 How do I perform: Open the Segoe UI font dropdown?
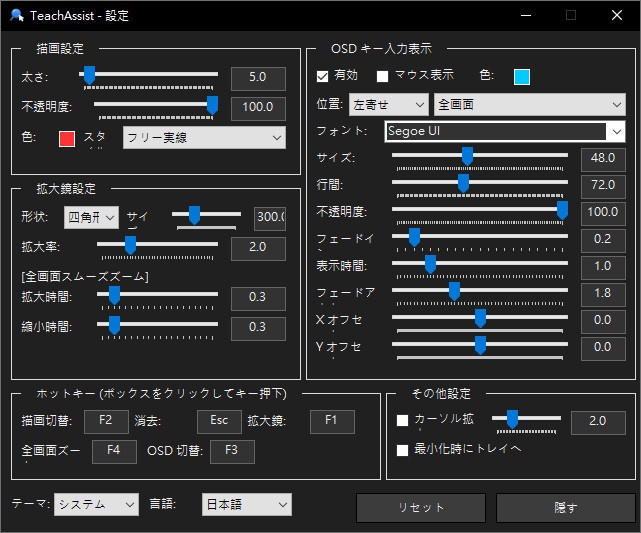[x=505, y=131]
